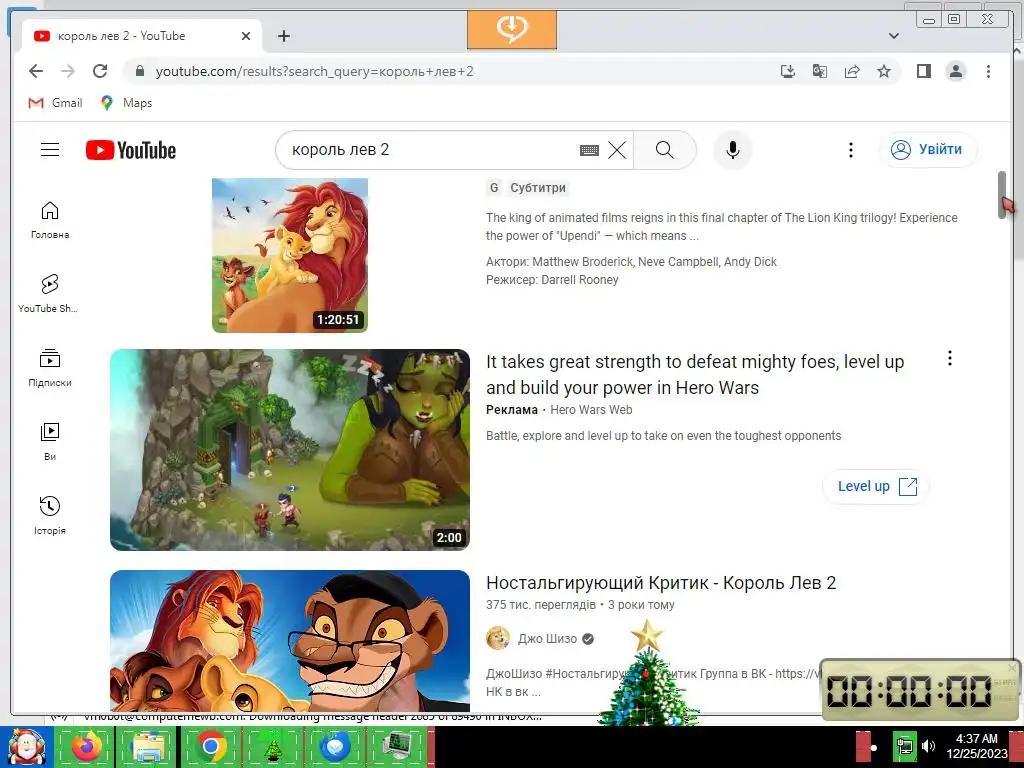Clear the search query
This screenshot has width=1024, height=768.
[x=616, y=150]
